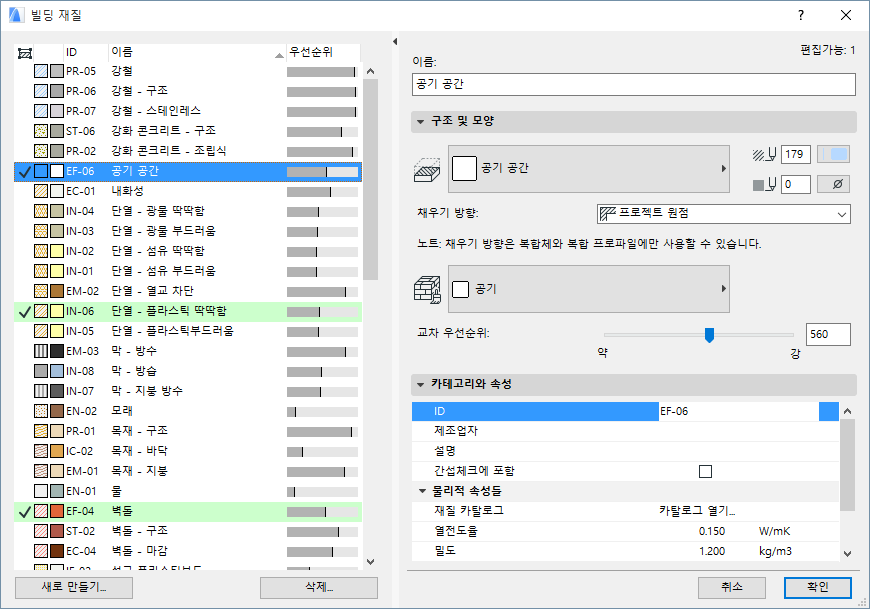Click 삭제... button
Image resolution: width=870 pixels, height=609 pixels.
(x=319, y=587)
